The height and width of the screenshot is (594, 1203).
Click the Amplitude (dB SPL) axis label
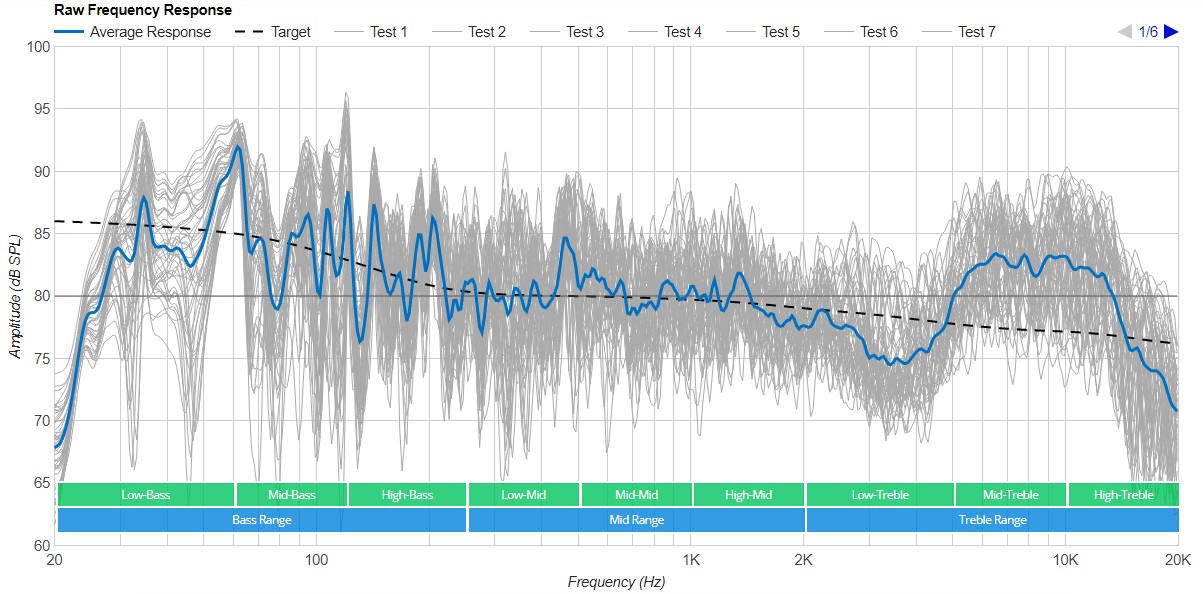pos(16,296)
